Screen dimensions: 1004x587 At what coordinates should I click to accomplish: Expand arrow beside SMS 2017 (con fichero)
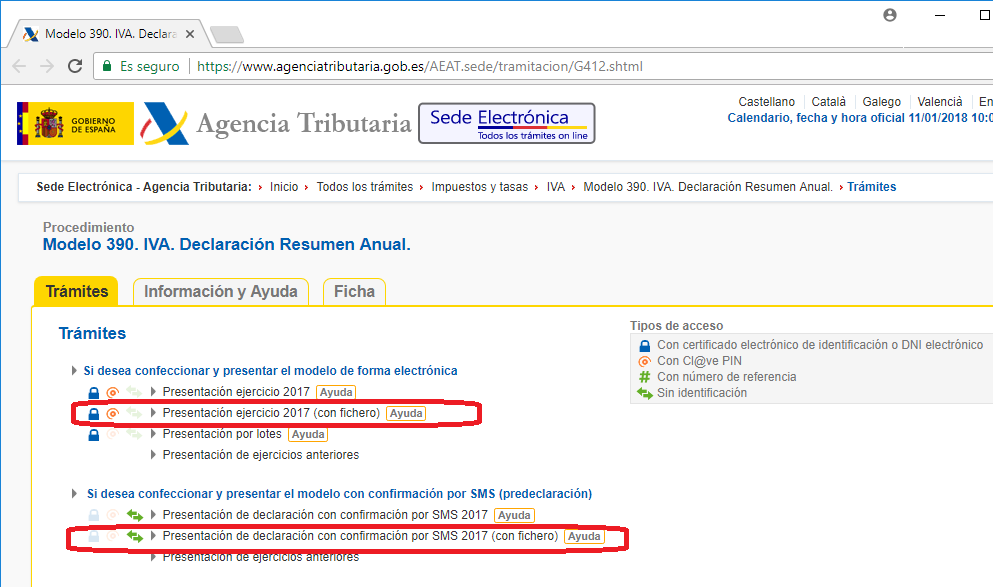[x=153, y=536]
